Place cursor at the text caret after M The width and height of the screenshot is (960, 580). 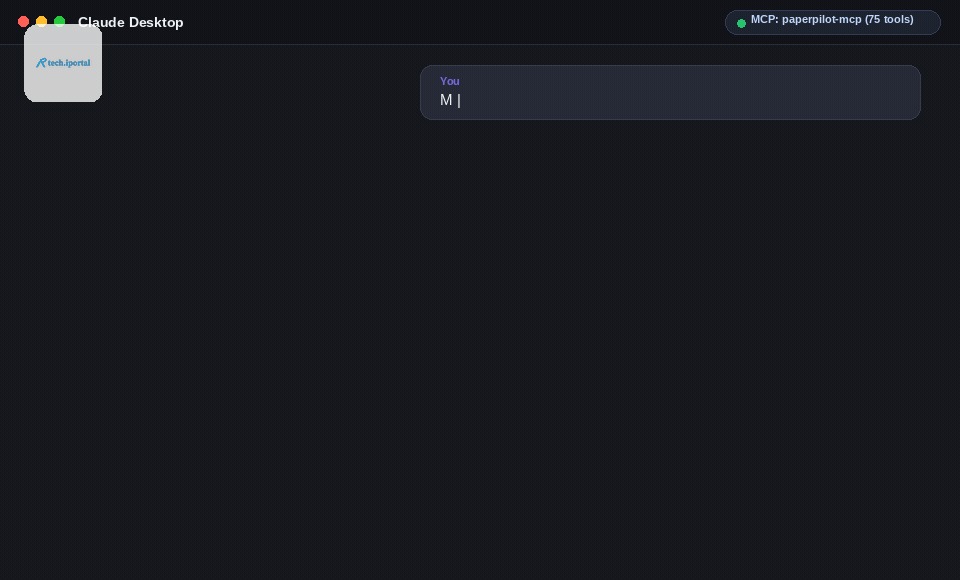(x=459, y=100)
